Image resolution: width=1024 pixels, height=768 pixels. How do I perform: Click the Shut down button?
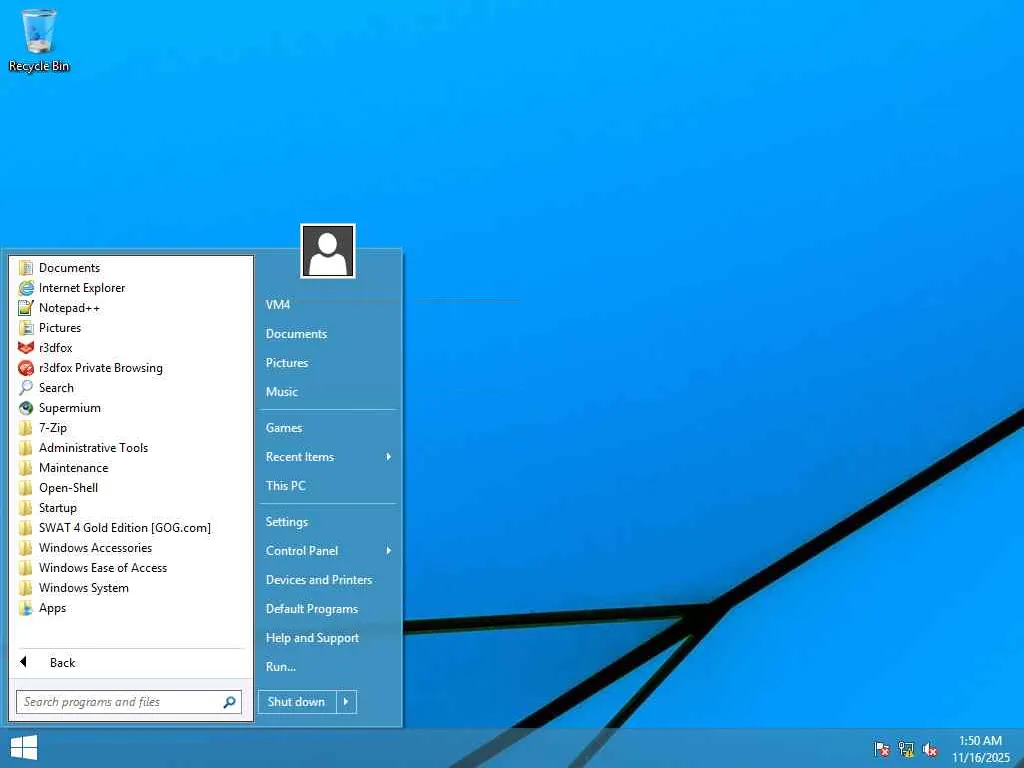click(x=297, y=702)
